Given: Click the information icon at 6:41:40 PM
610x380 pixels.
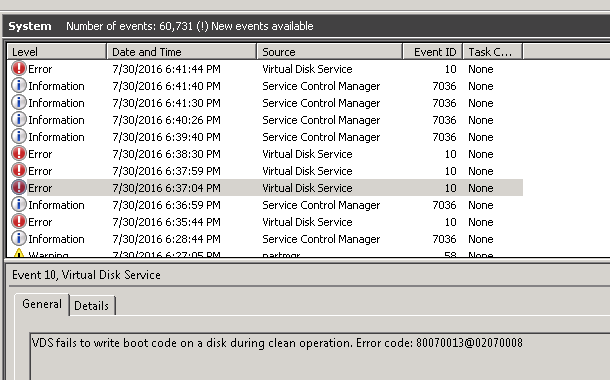Looking at the screenshot, I should pos(19,86).
